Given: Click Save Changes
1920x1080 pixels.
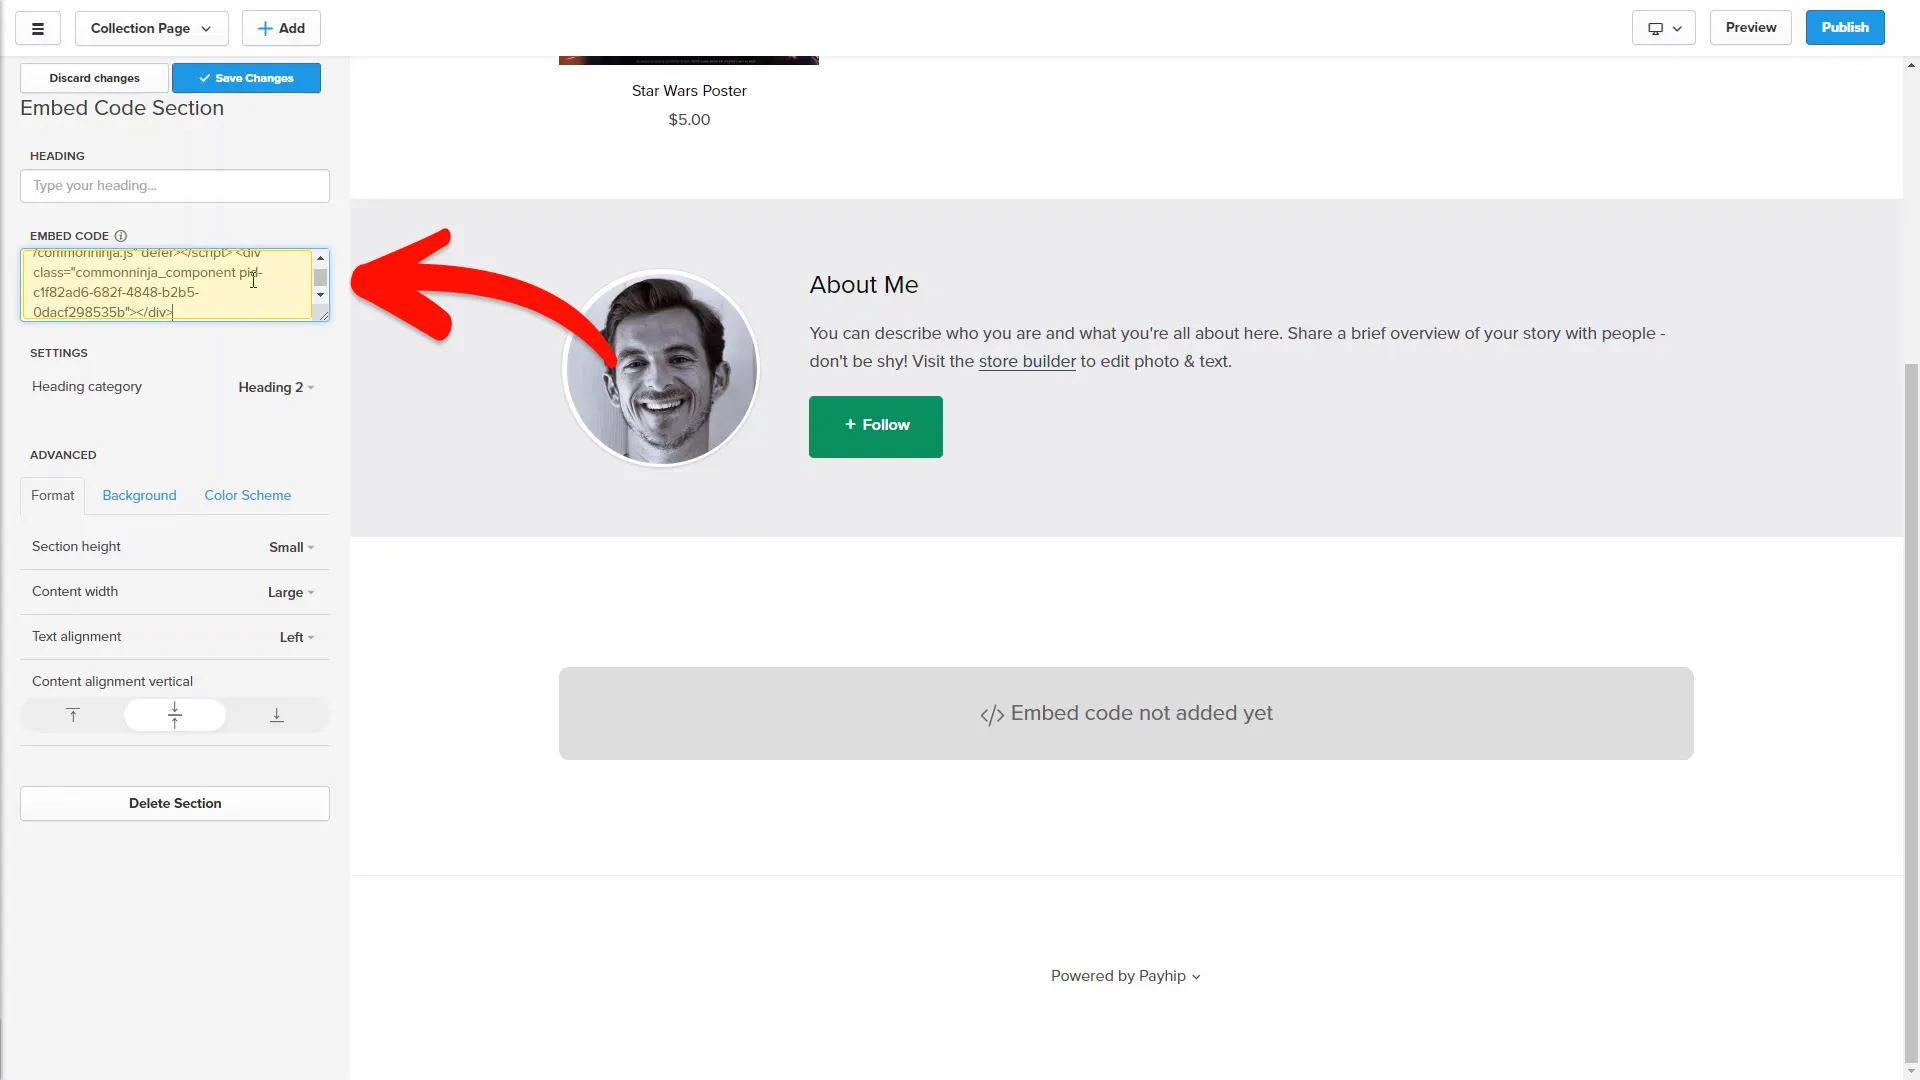Looking at the screenshot, I should (246, 78).
